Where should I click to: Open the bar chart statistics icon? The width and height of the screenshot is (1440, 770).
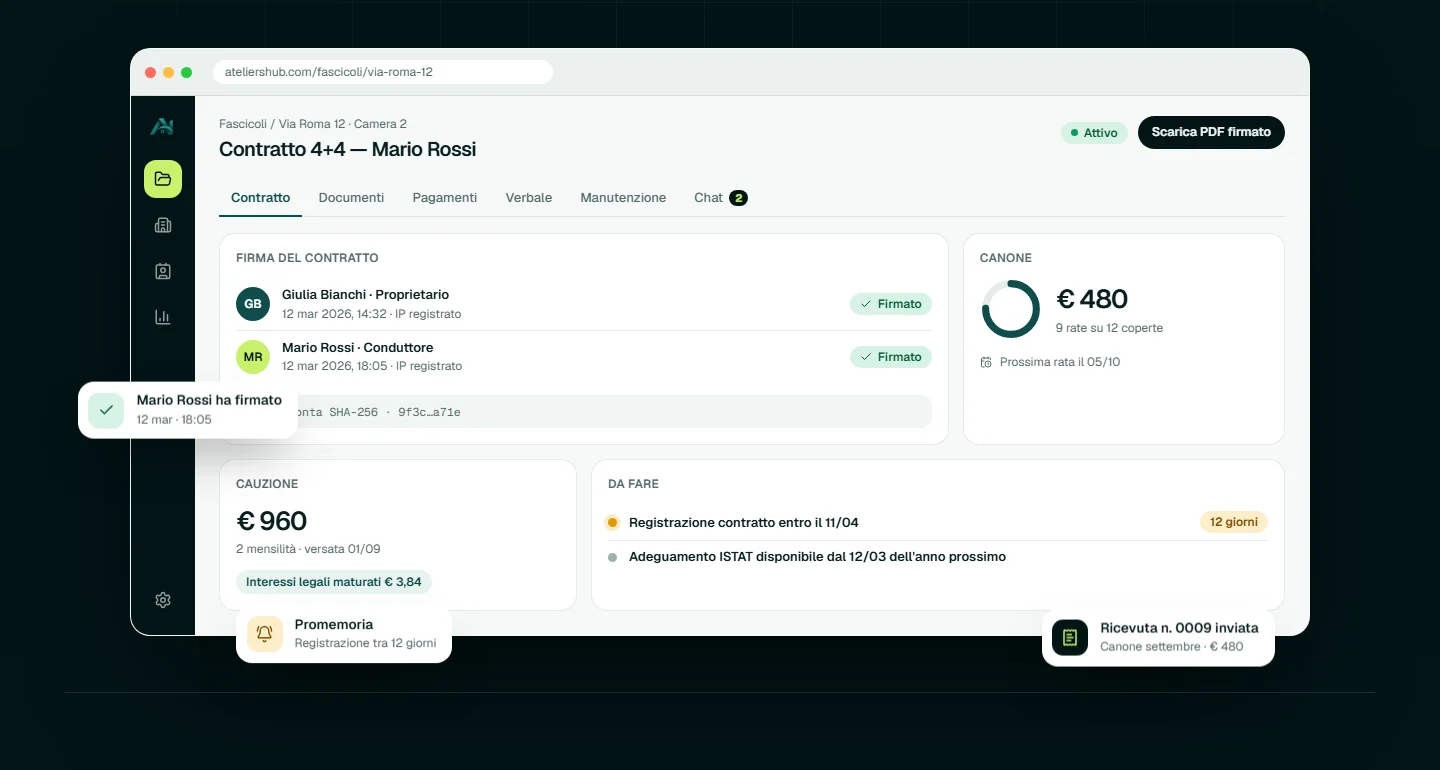(x=163, y=317)
